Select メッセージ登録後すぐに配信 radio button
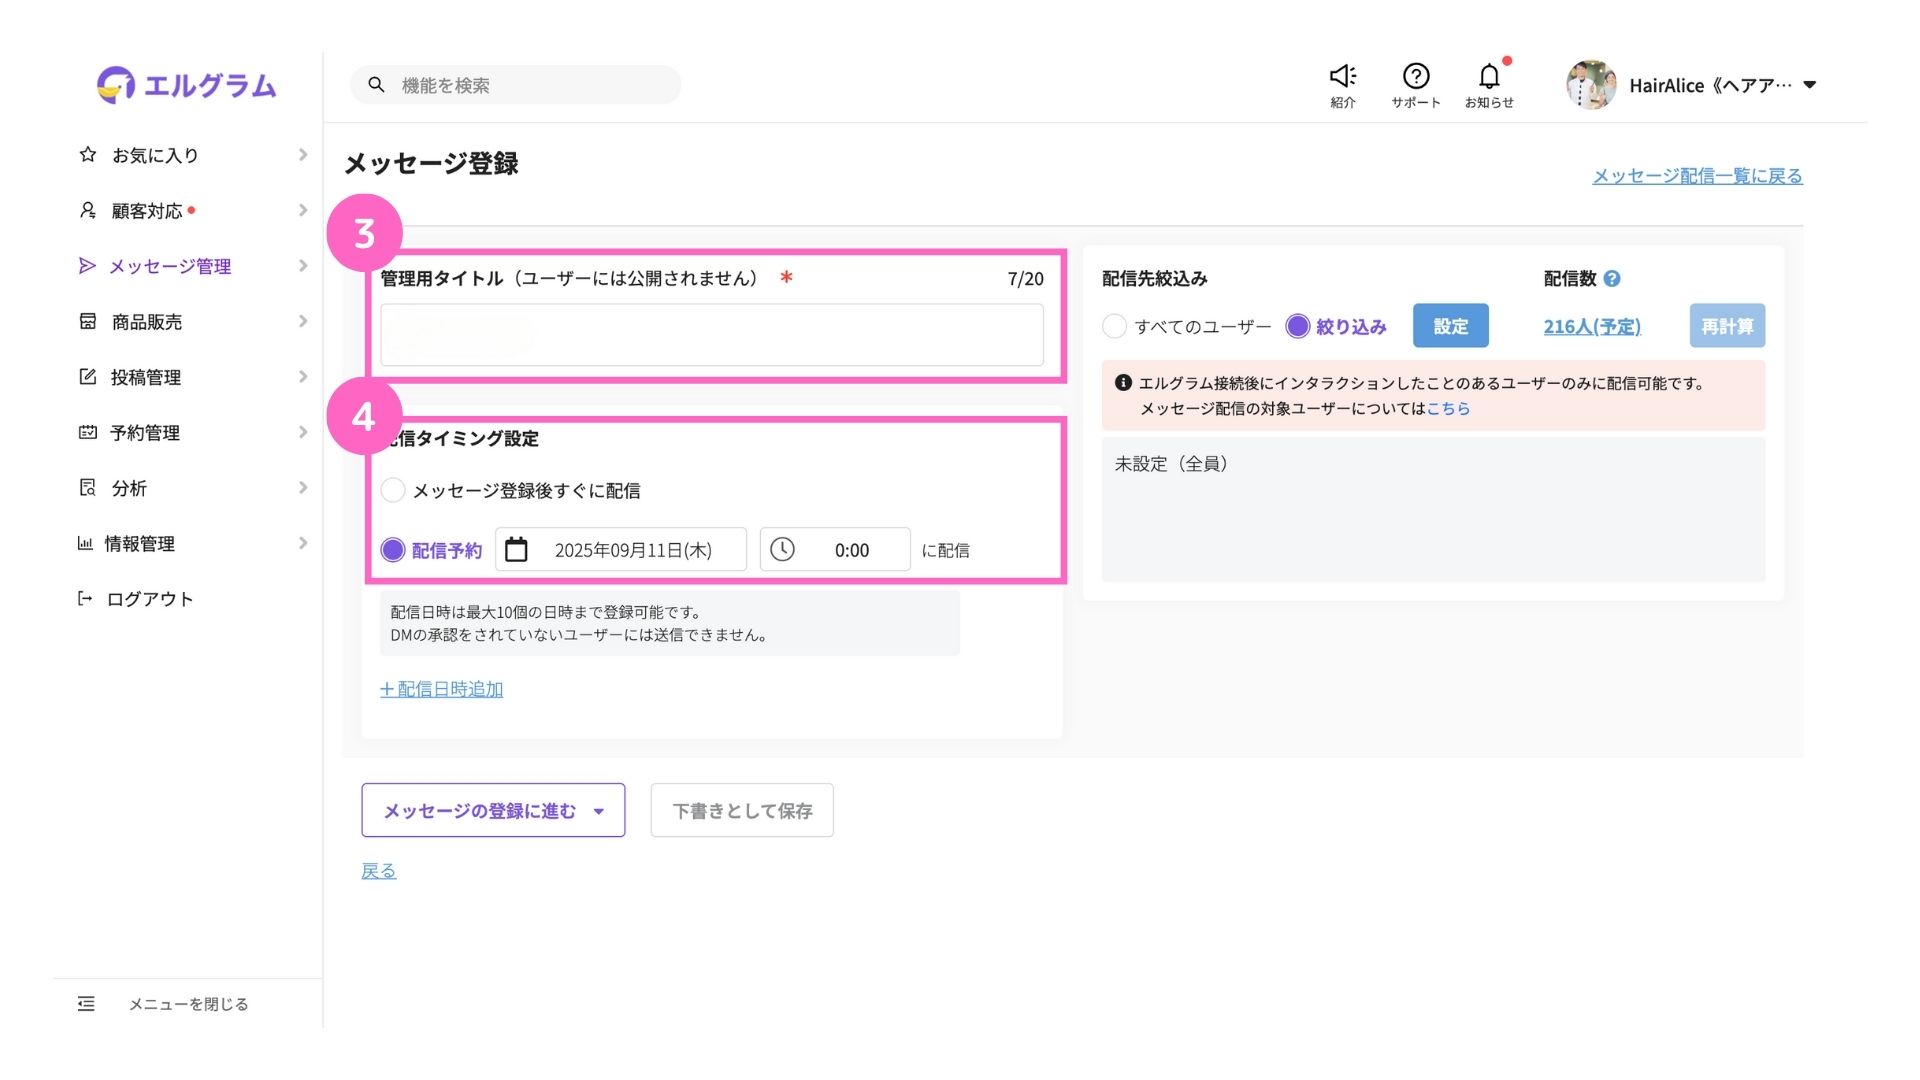This screenshot has width=1920, height=1080. (393, 490)
